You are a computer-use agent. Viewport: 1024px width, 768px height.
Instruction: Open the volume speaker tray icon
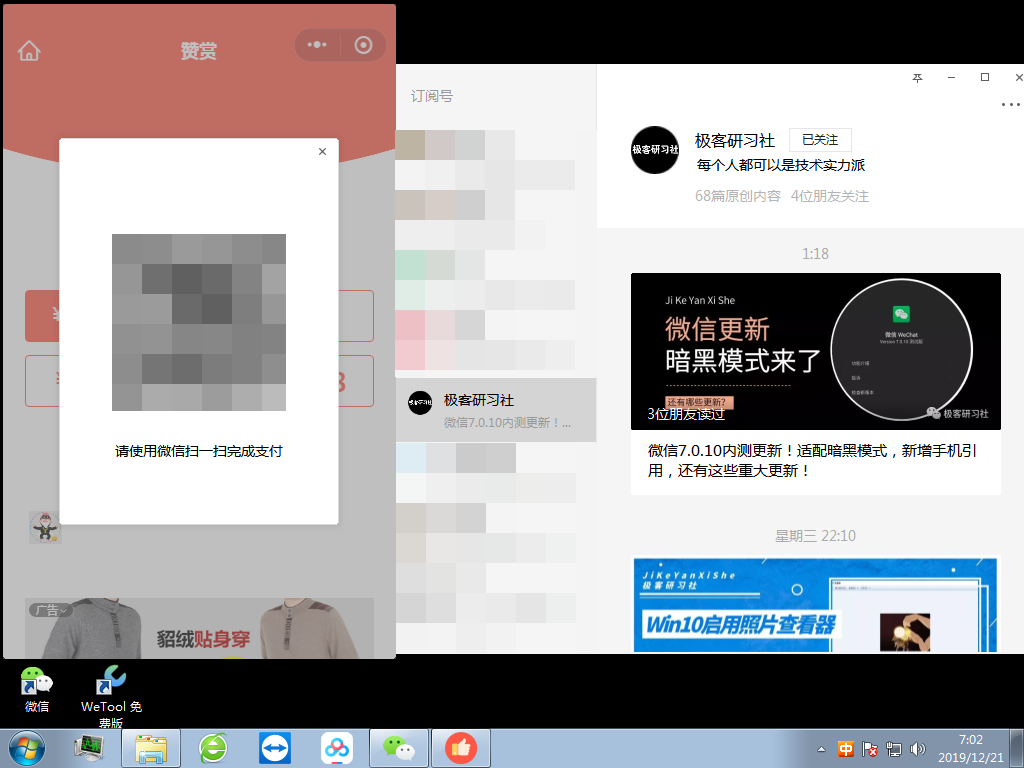coord(918,749)
